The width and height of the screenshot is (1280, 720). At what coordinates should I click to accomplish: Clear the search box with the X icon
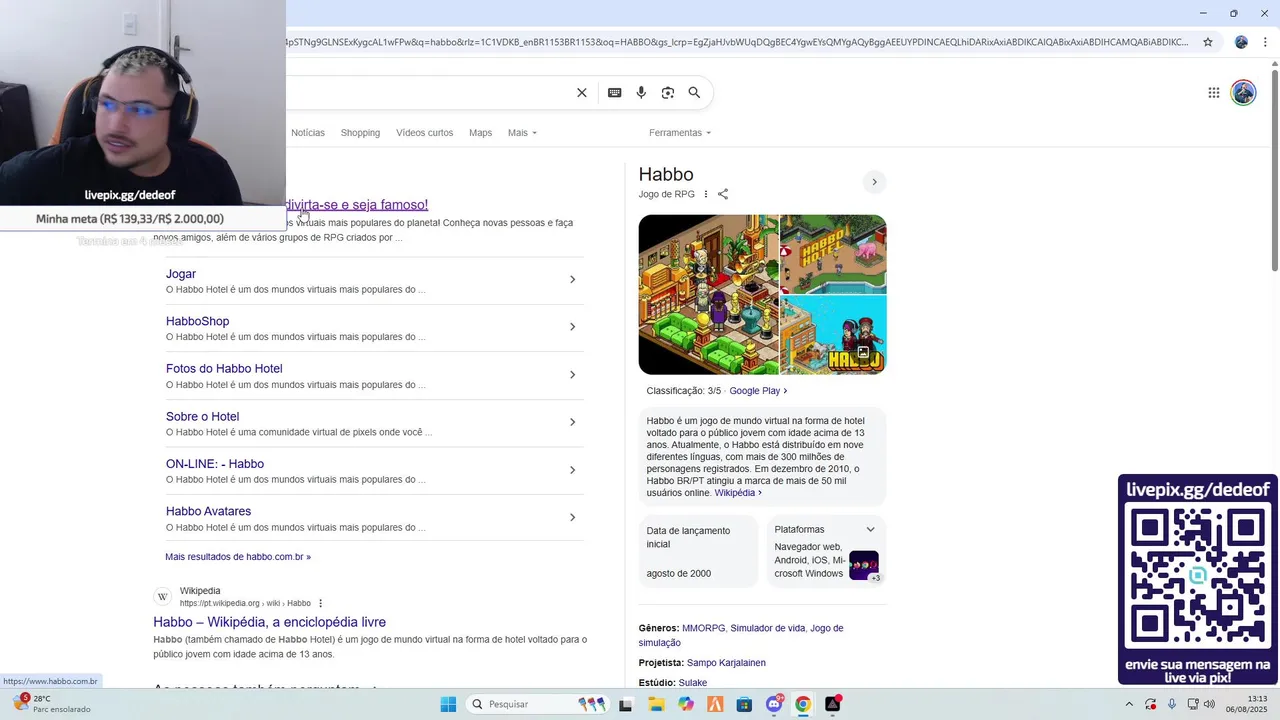click(582, 93)
